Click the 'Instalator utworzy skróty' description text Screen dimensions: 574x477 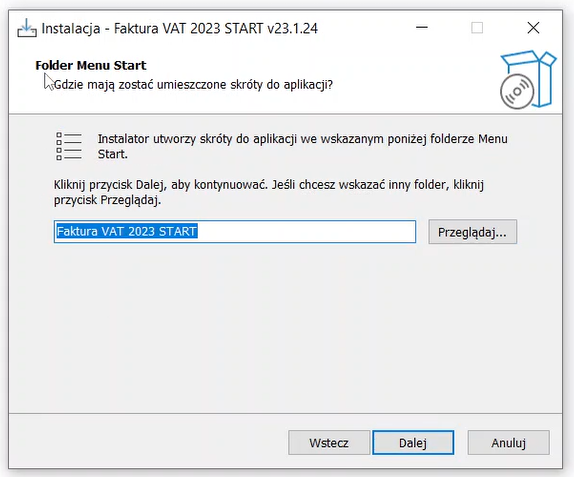(x=302, y=146)
